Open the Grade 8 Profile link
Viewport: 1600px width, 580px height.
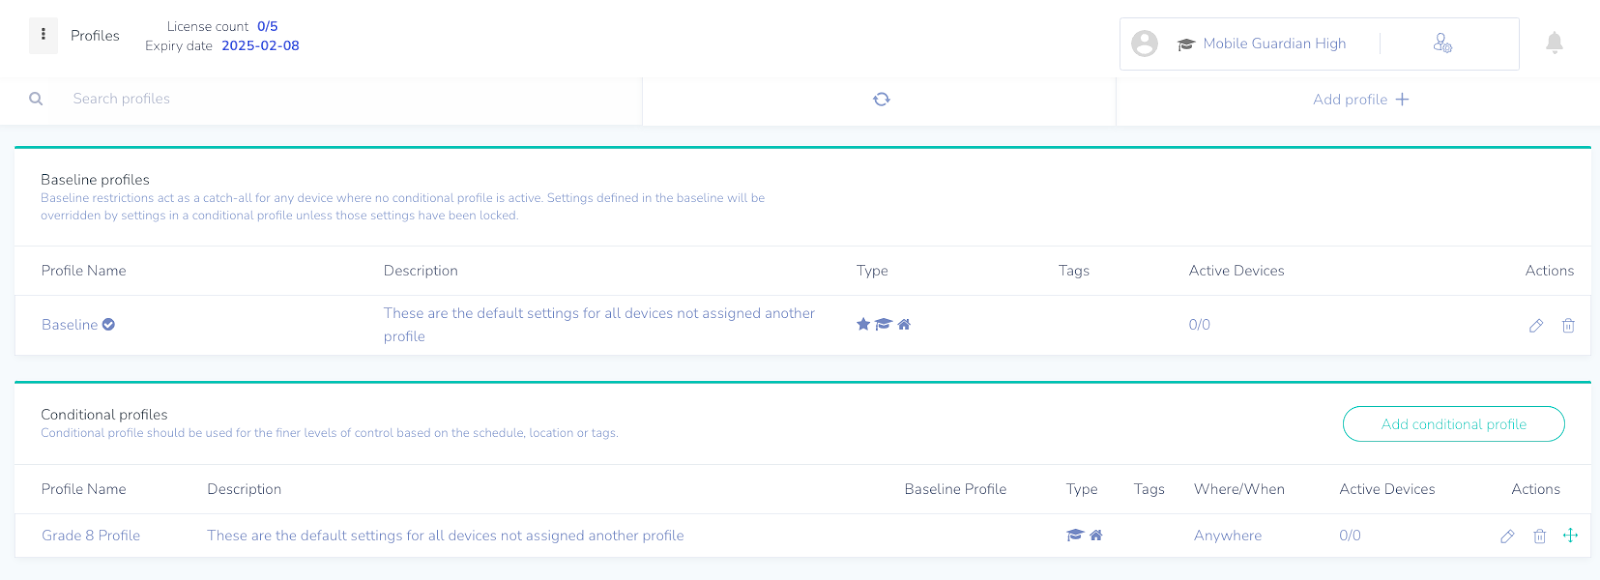(91, 536)
